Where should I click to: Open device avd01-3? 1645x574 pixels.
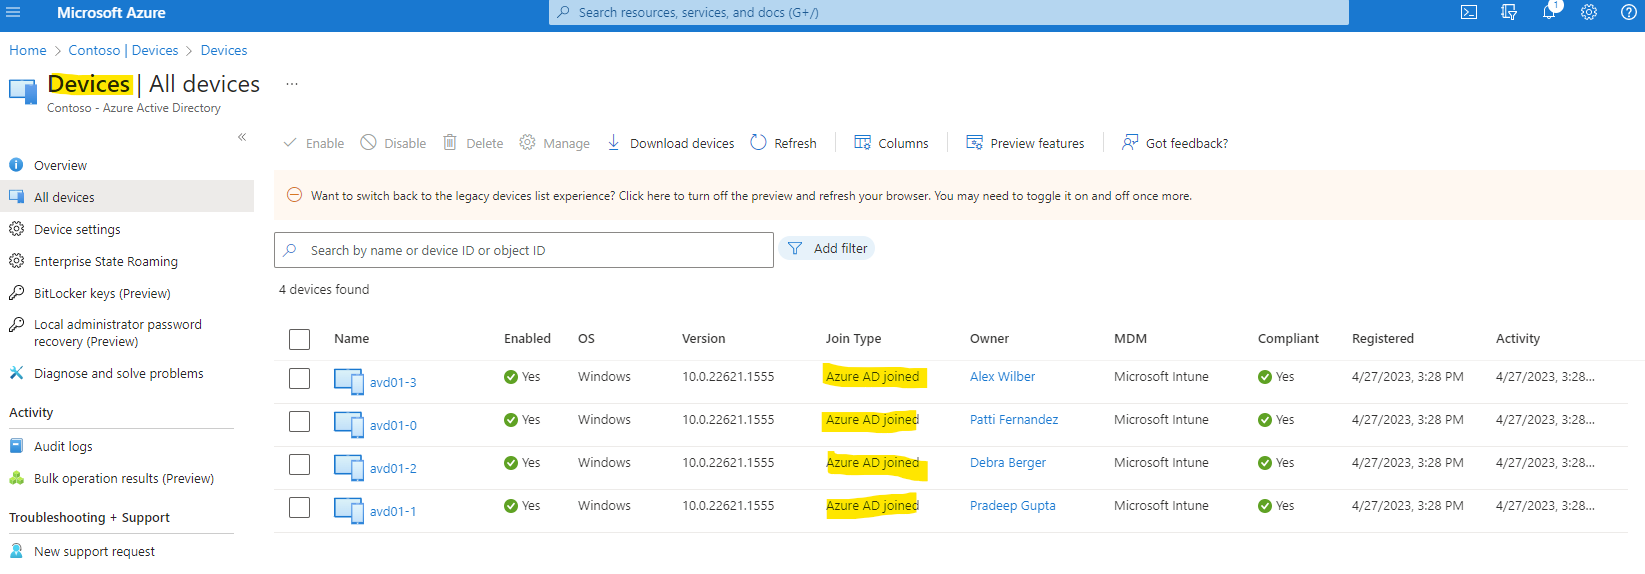pos(393,382)
